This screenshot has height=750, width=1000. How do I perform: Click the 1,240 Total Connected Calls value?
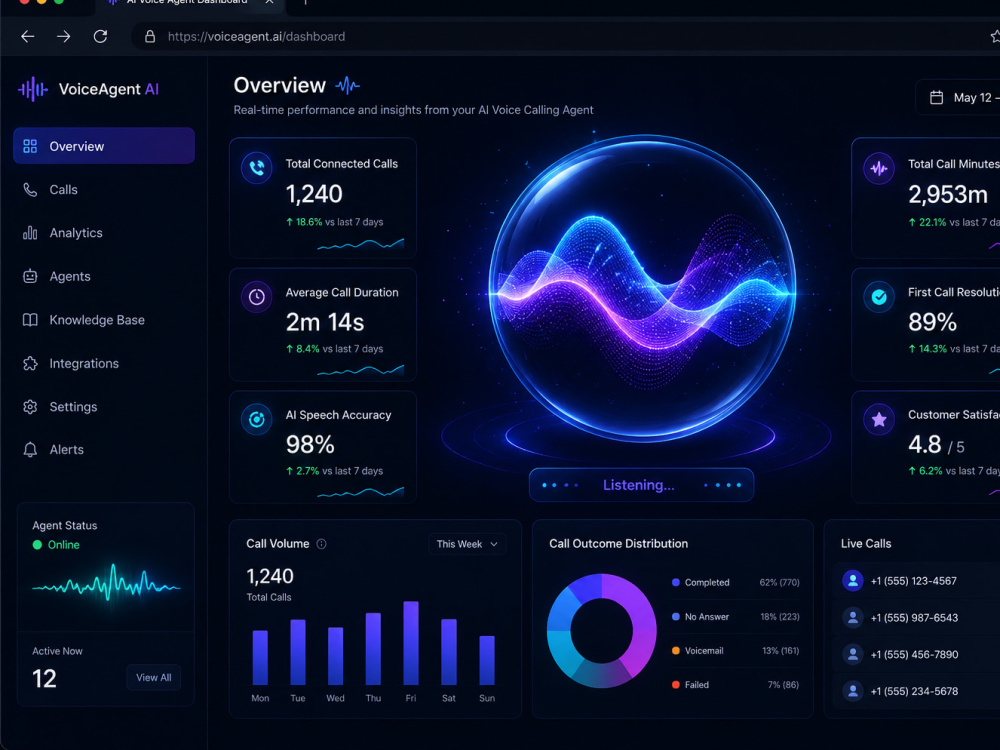tap(314, 194)
